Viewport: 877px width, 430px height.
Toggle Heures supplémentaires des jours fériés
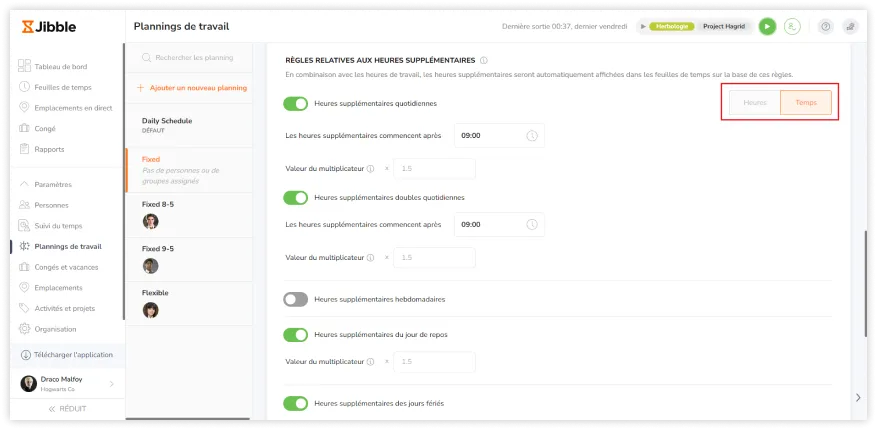(x=296, y=403)
